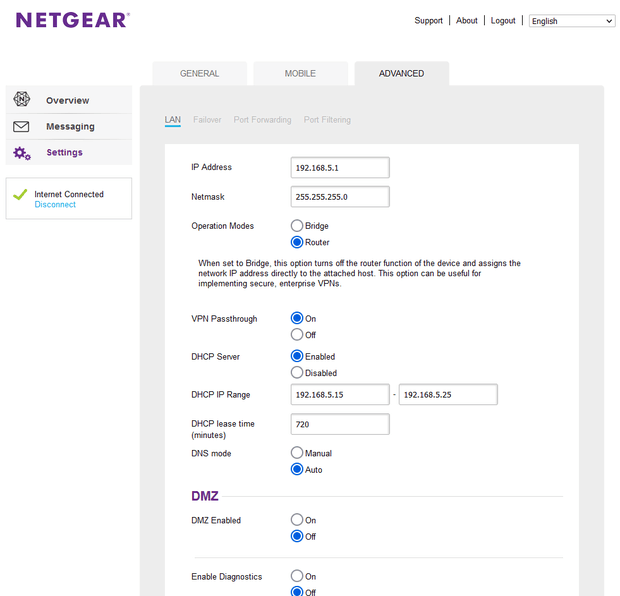Click the IP Address input field
Viewport: 620px width, 596px height.
(339, 167)
